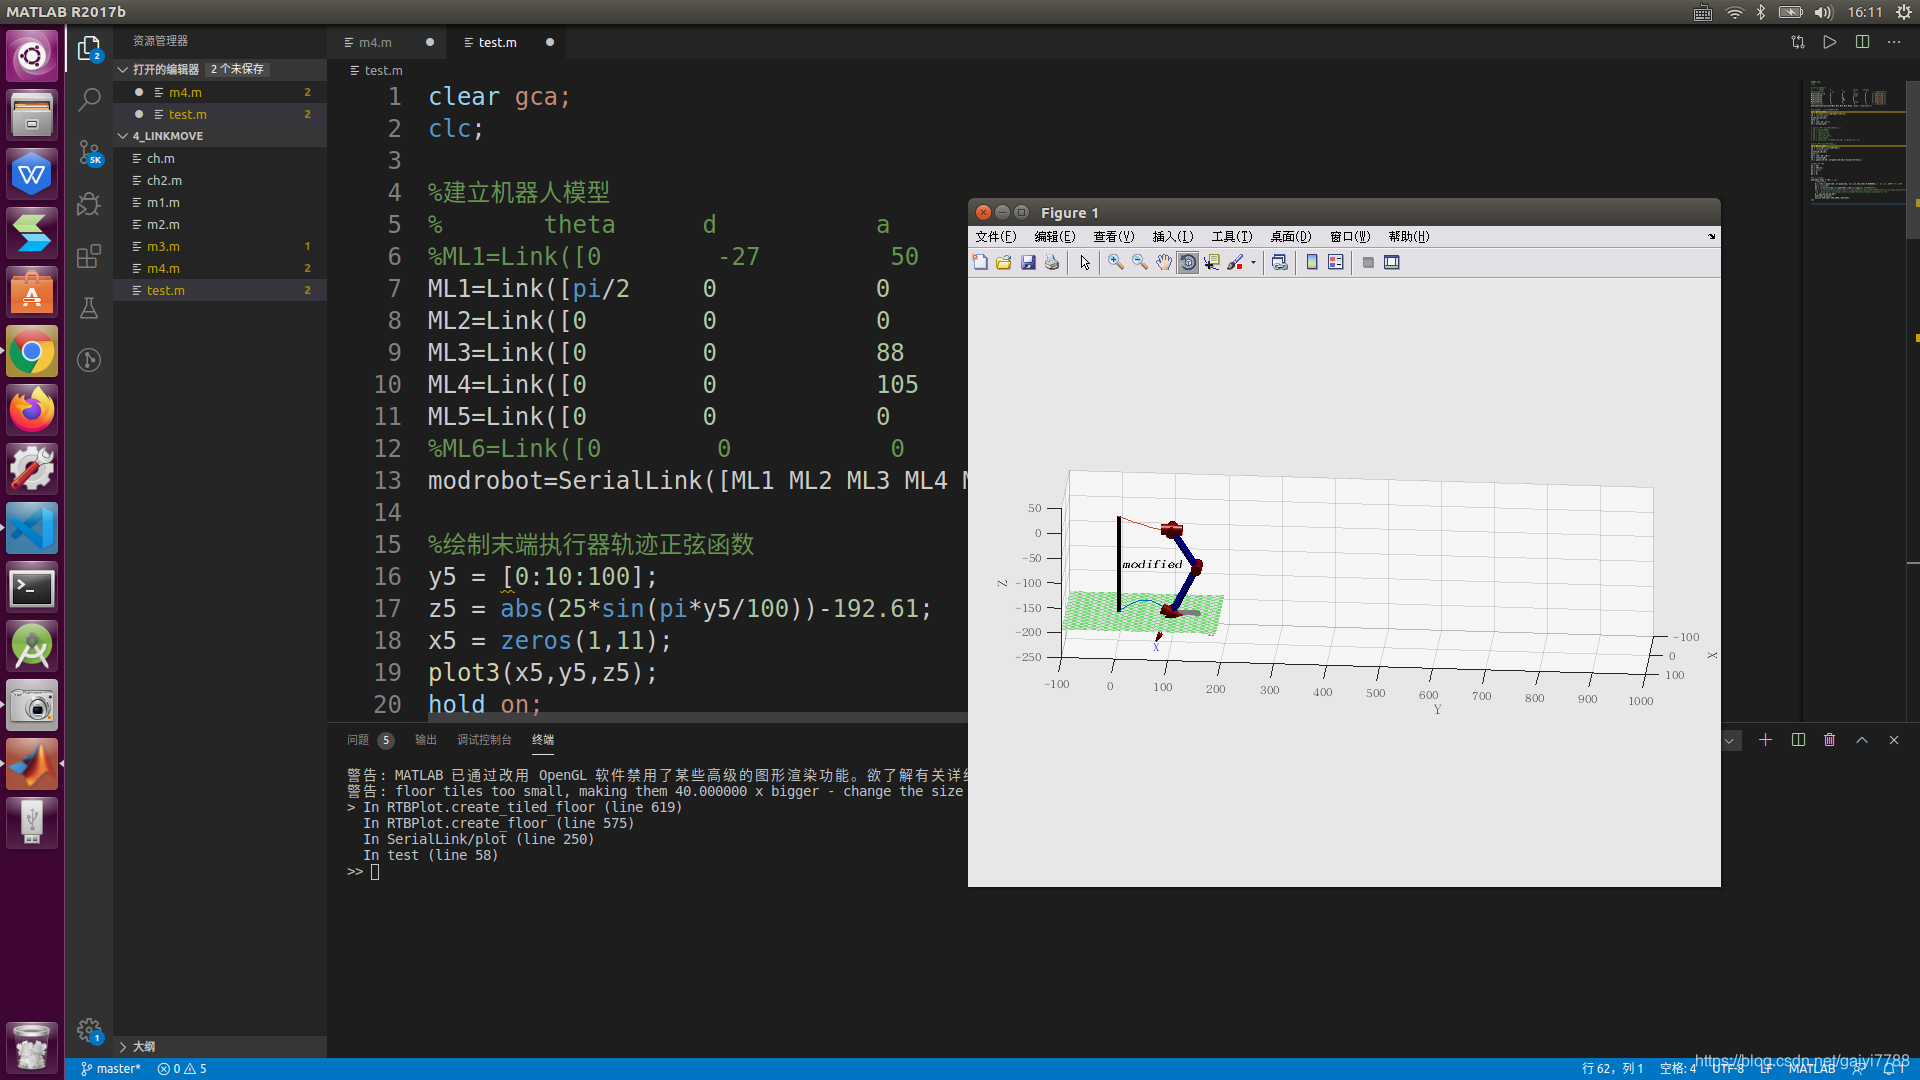1920x1080 pixels.
Task: Collapse the 4_LINKMOVE folder section
Action: [220, 136]
